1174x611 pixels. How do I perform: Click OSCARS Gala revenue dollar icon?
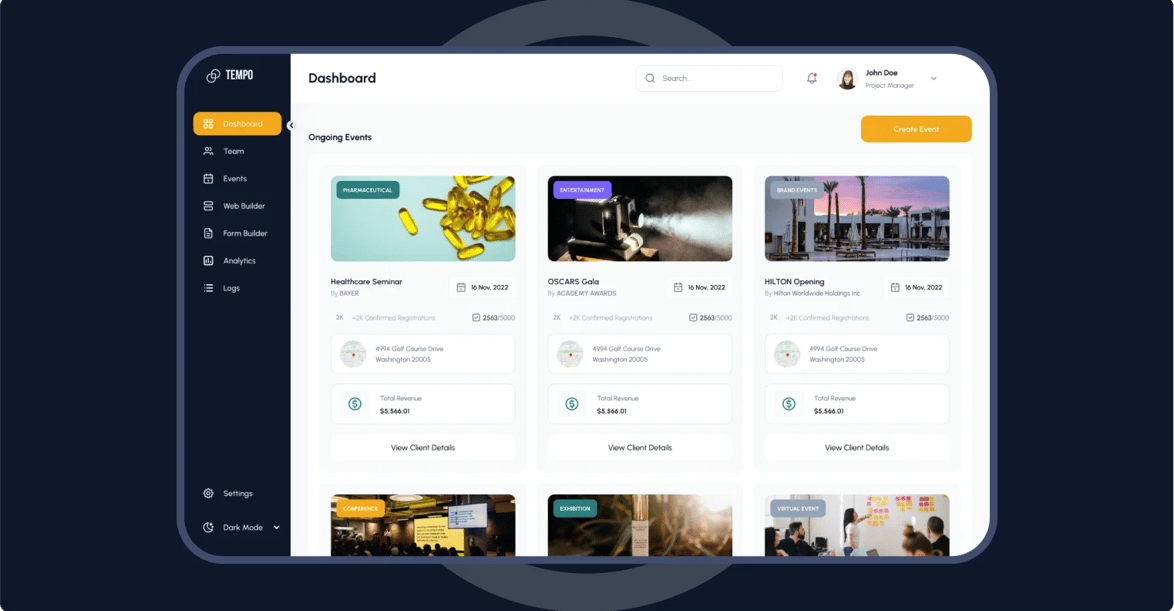(572, 404)
